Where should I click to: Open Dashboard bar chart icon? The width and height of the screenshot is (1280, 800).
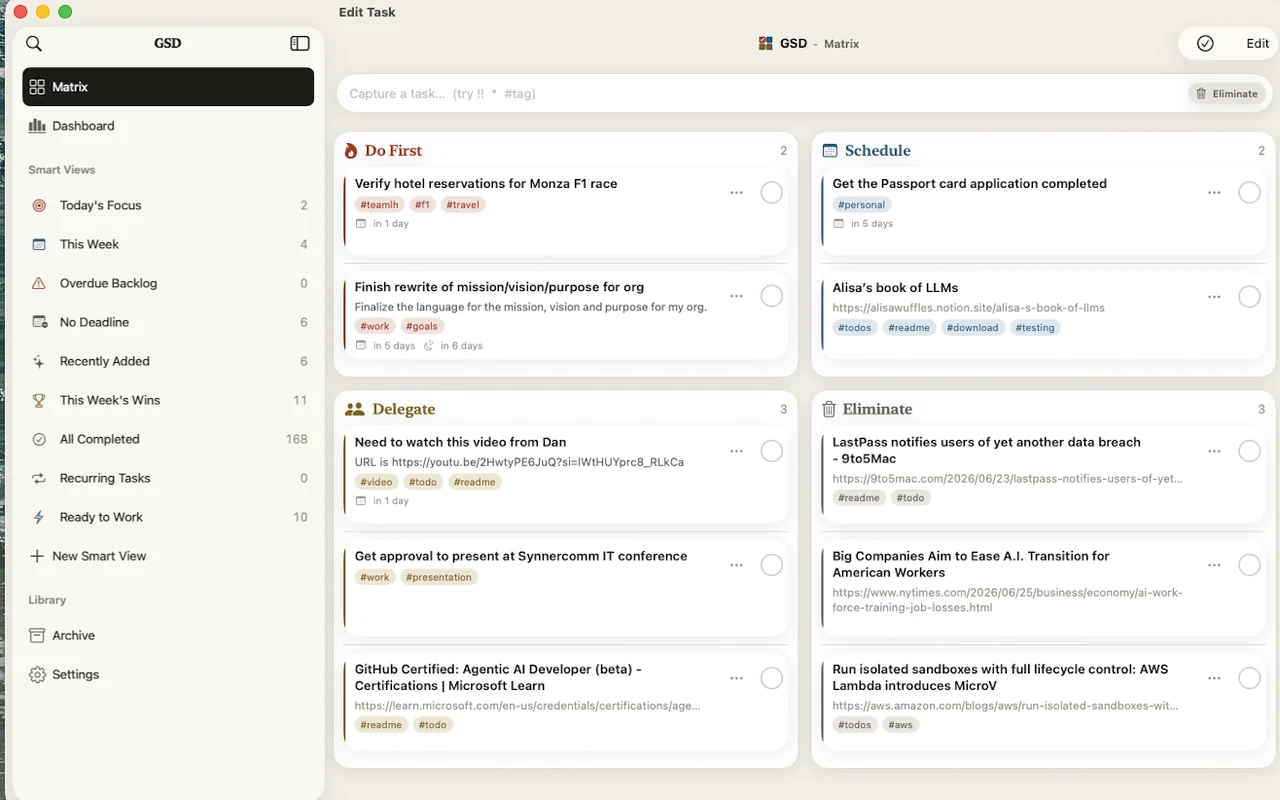coord(38,126)
